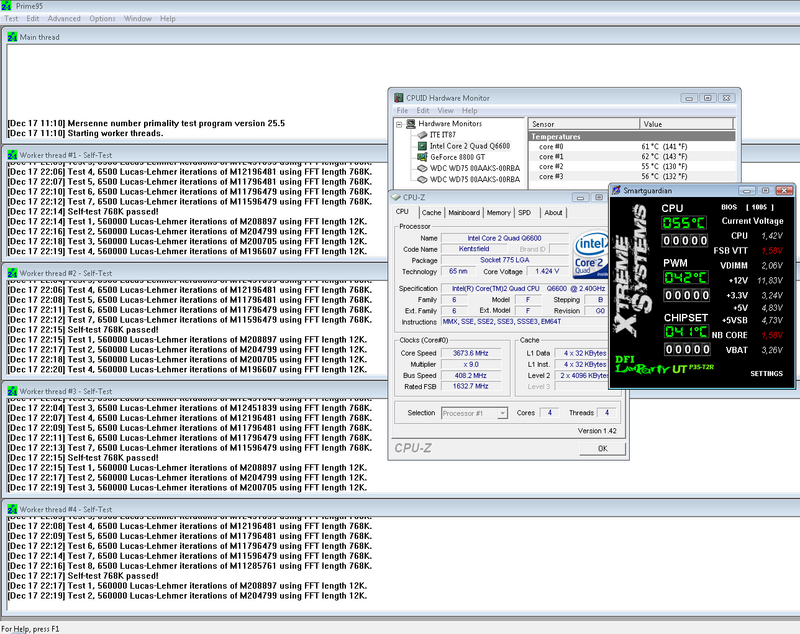Click the Bus Speed 408.2 MHz field
Image resolution: width=800 pixels, height=634 pixels.
pos(470,375)
